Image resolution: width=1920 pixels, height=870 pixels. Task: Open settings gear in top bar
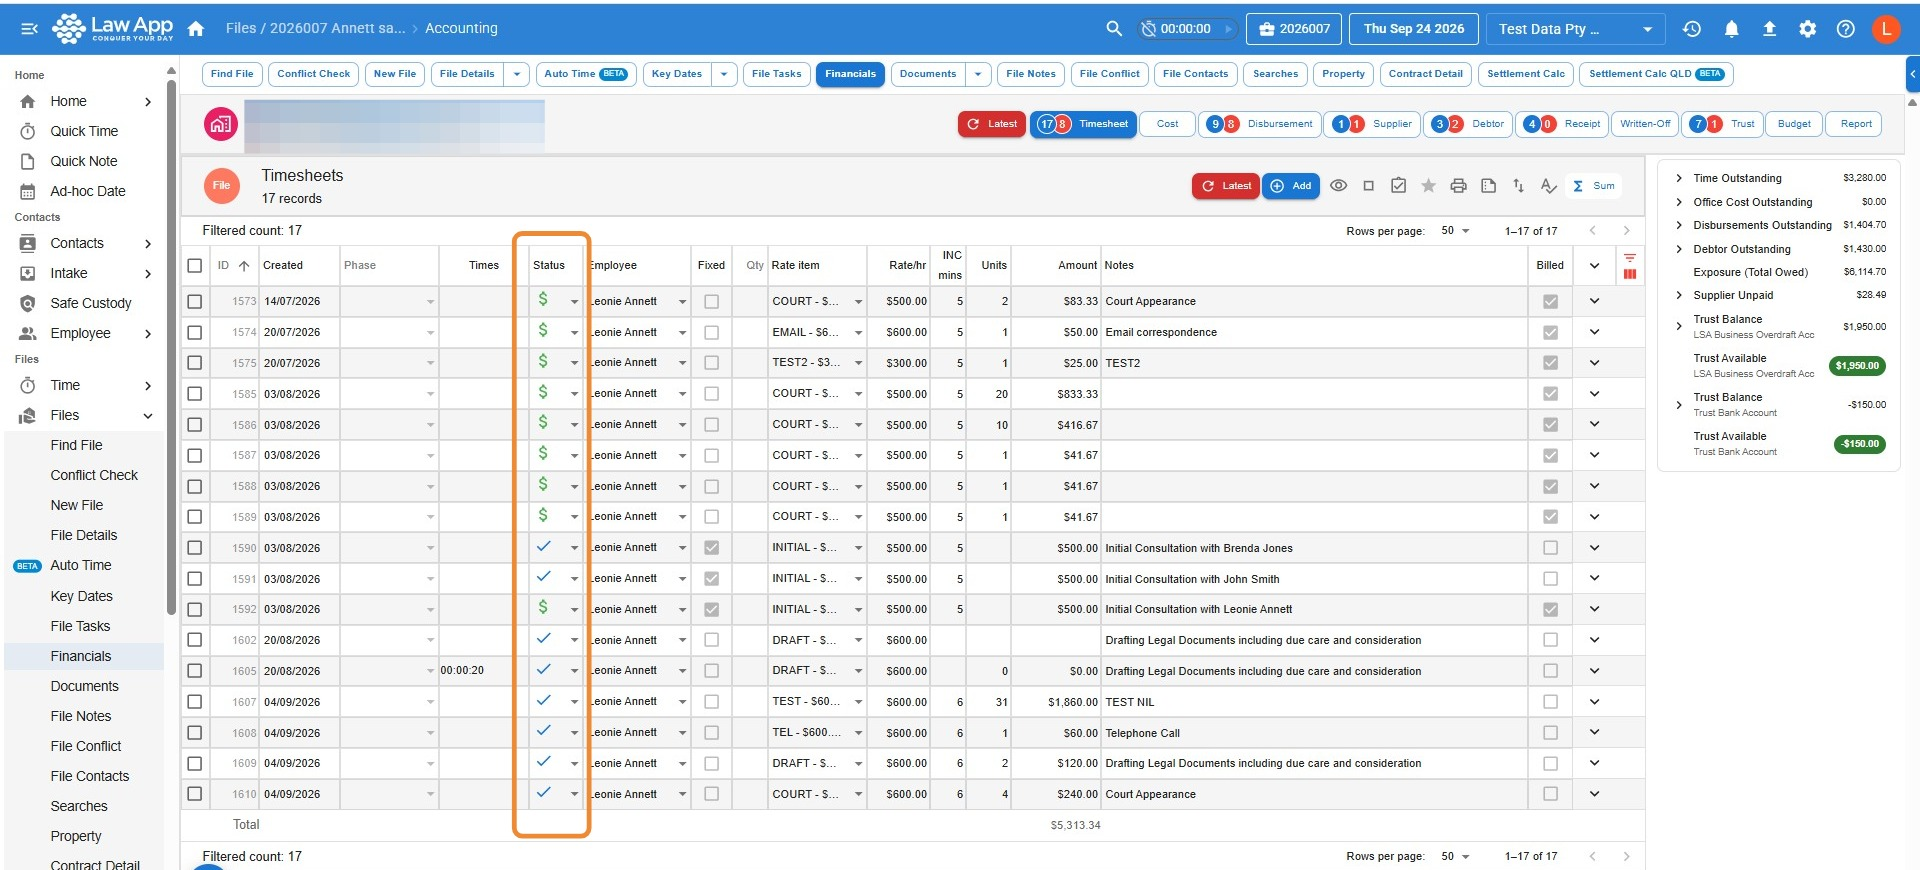tap(1807, 29)
